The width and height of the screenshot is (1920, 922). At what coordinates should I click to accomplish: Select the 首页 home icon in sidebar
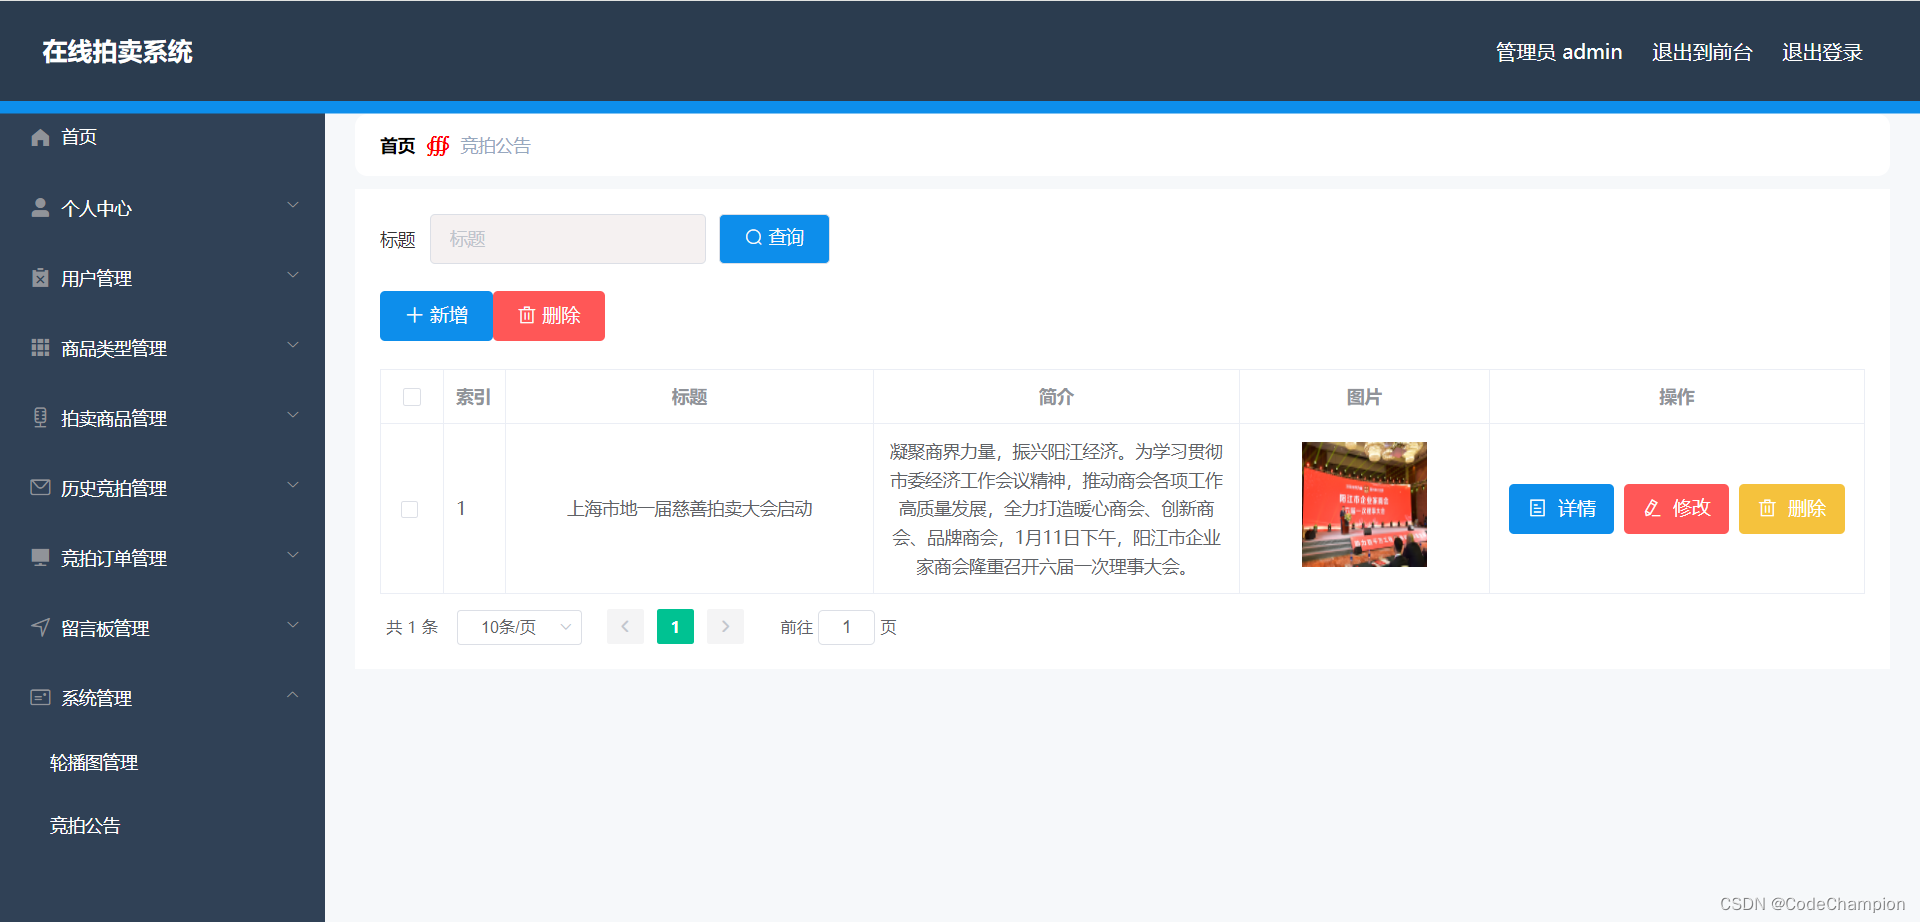(x=40, y=137)
